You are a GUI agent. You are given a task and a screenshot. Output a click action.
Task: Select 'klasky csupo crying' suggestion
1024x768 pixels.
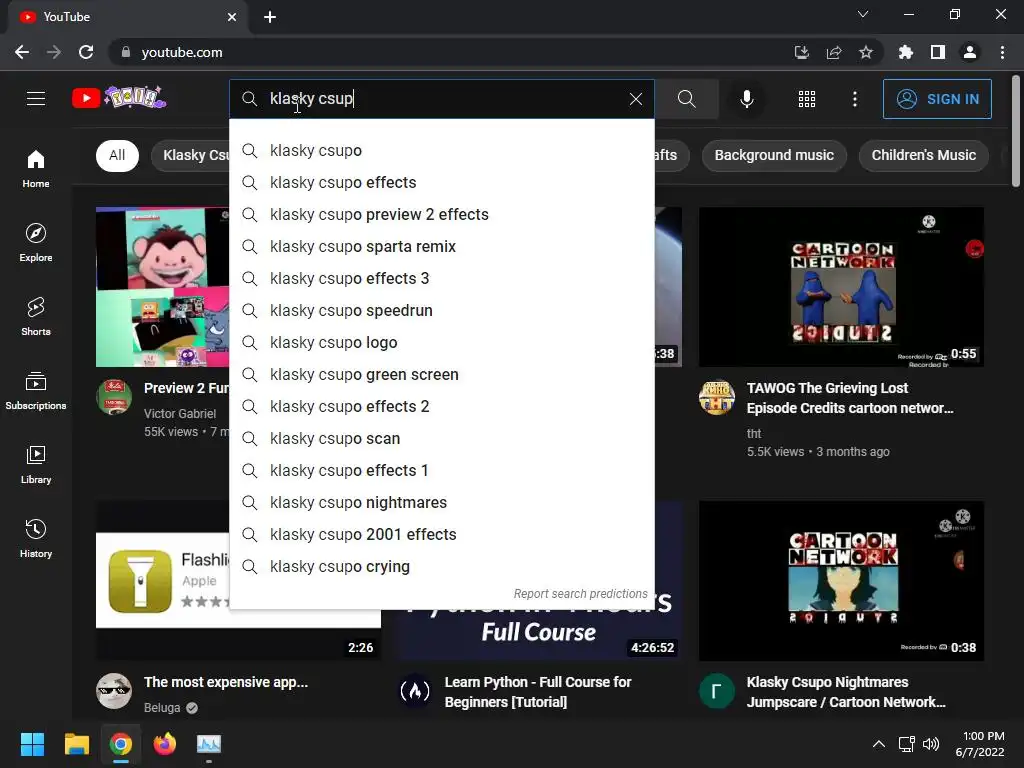coord(442,566)
